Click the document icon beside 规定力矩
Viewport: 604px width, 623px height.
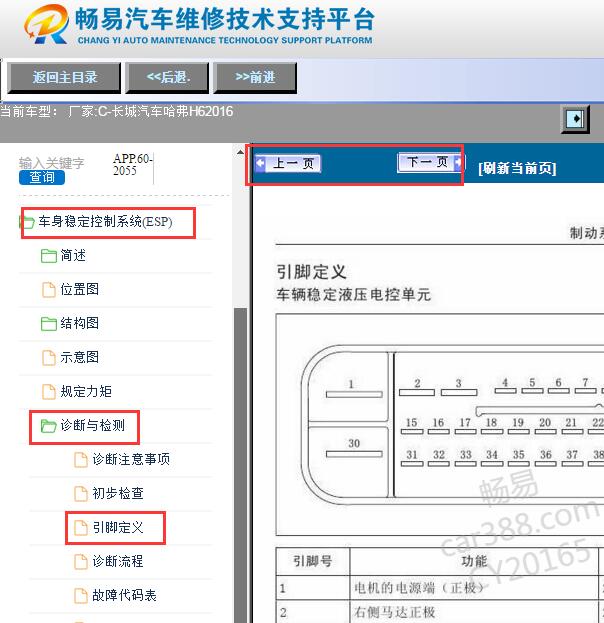(48, 392)
